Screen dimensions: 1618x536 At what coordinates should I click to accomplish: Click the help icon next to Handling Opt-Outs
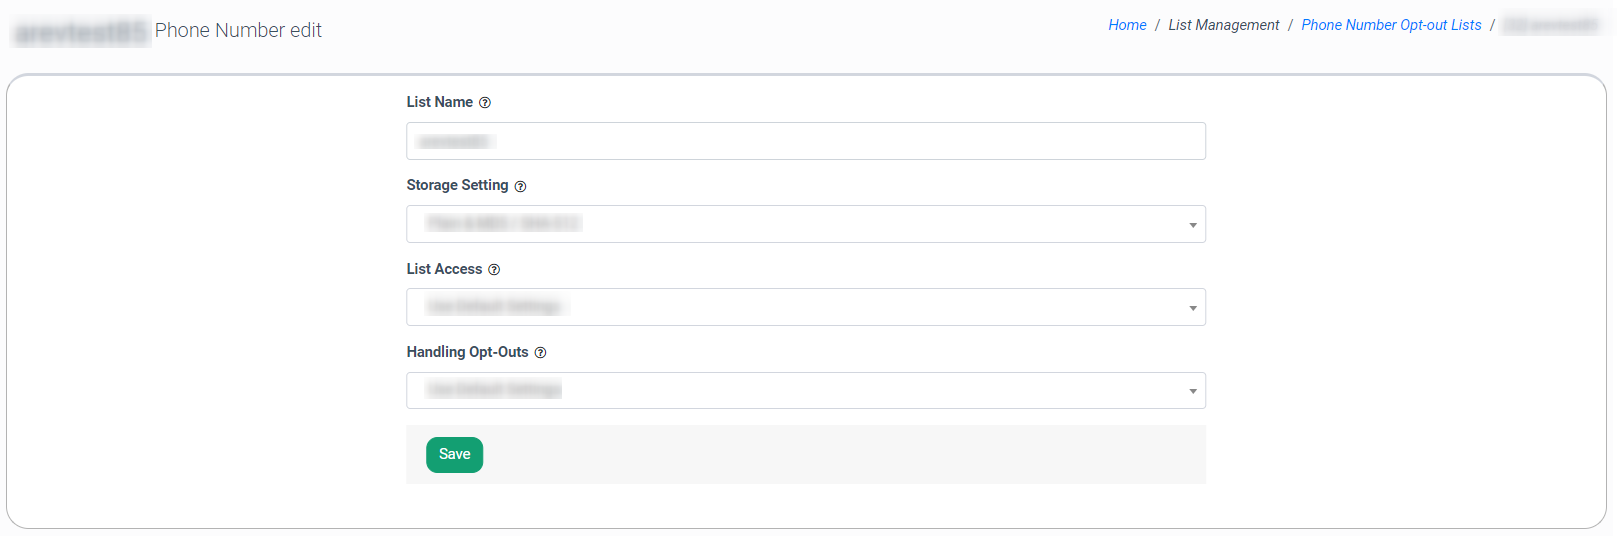(x=540, y=353)
